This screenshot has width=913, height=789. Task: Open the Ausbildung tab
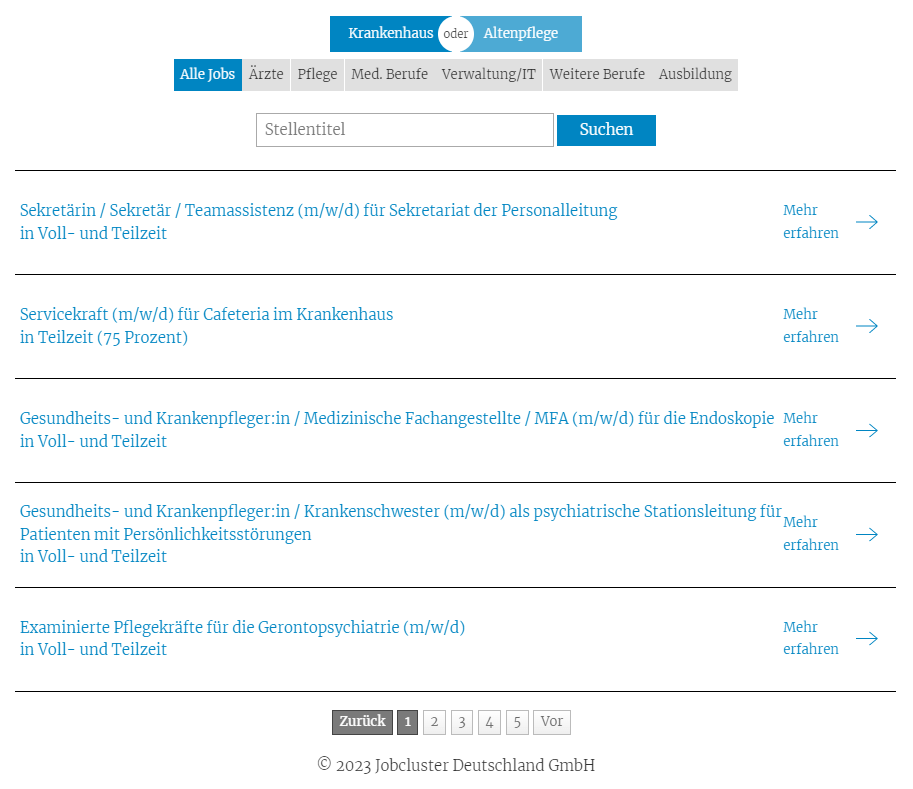point(694,75)
